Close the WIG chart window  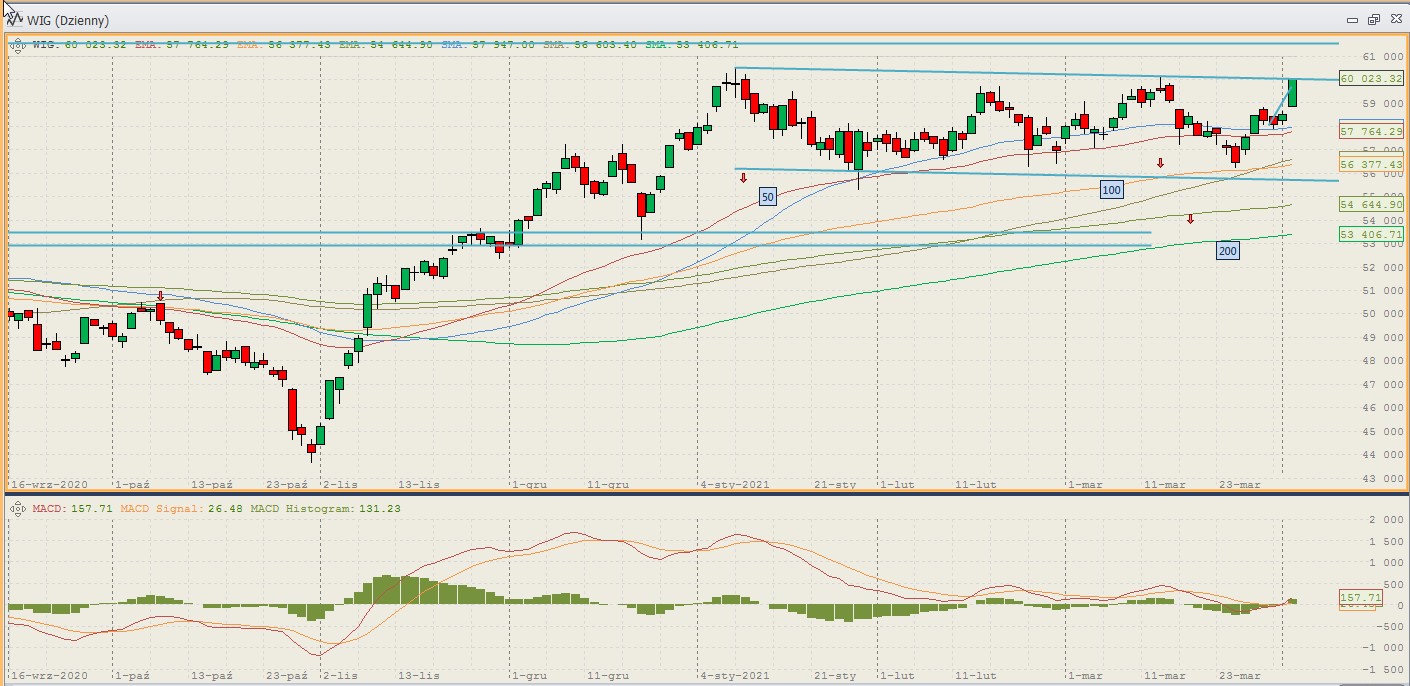[x=1393, y=20]
